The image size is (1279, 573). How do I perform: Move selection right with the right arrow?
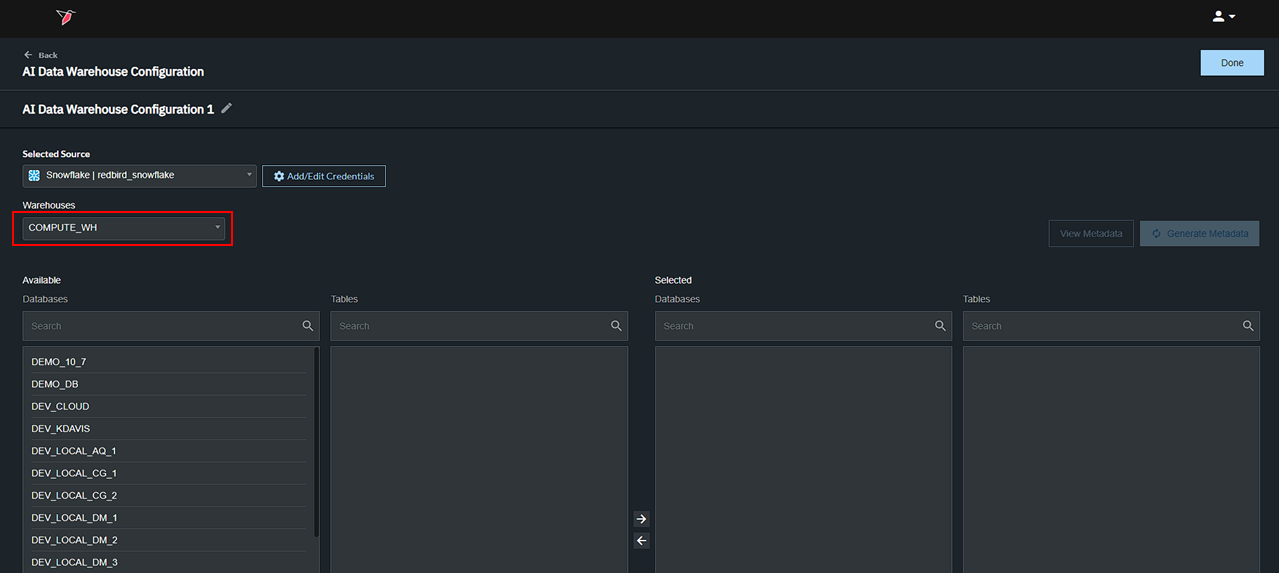coord(642,519)
